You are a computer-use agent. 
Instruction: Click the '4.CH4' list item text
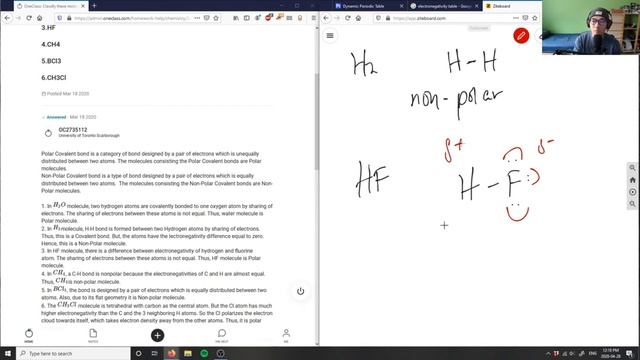[x=51, y=44]
